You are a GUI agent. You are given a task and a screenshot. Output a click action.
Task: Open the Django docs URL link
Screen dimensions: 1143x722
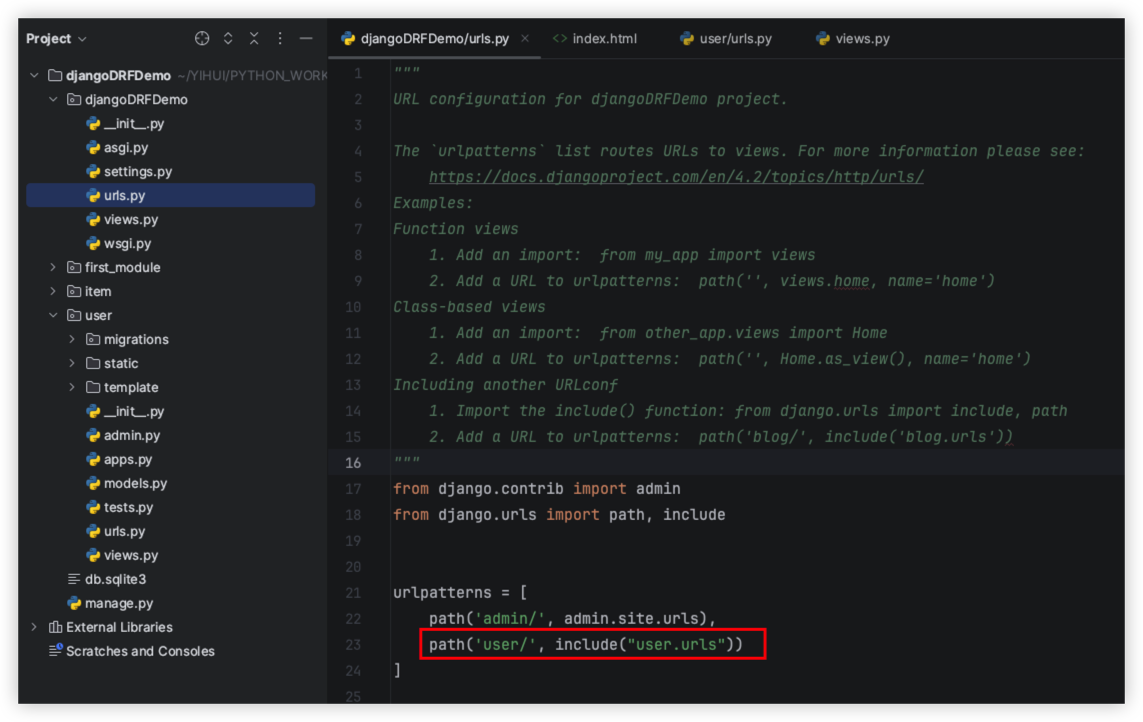point(676,177)
